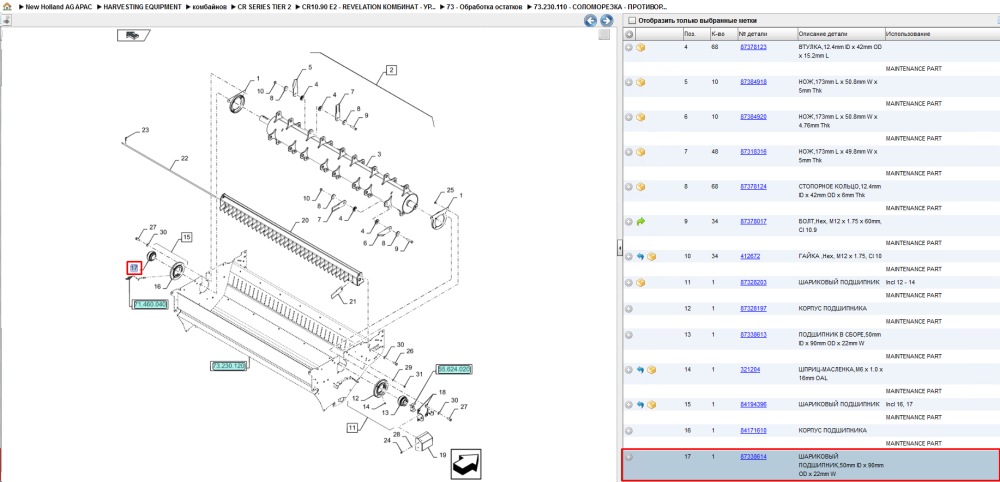Expand row 11 ШАРИКОВЫЙ ПОДШИПНИК plus icon
The image size is (1000, 482).
(x=629, y=282)
